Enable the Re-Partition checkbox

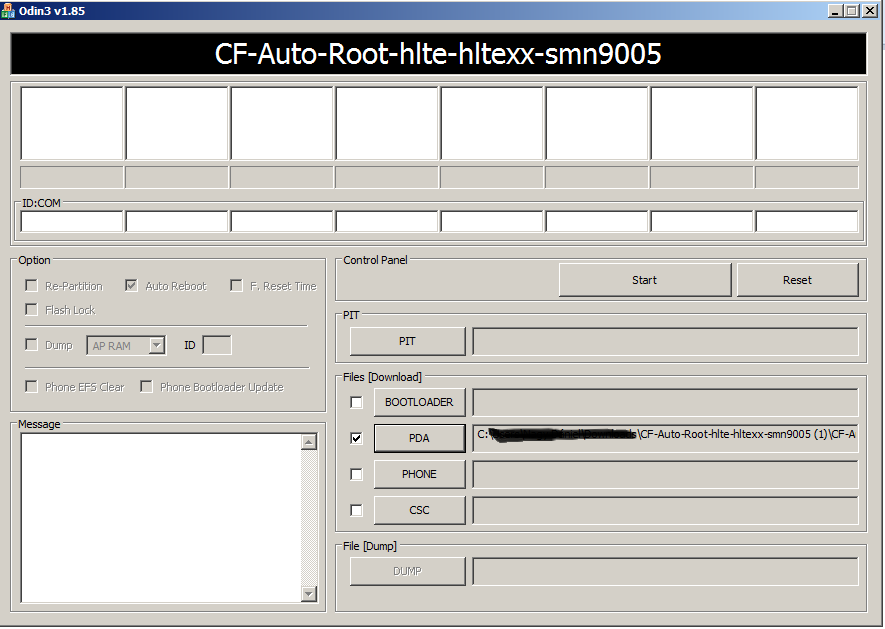[32, 286]
